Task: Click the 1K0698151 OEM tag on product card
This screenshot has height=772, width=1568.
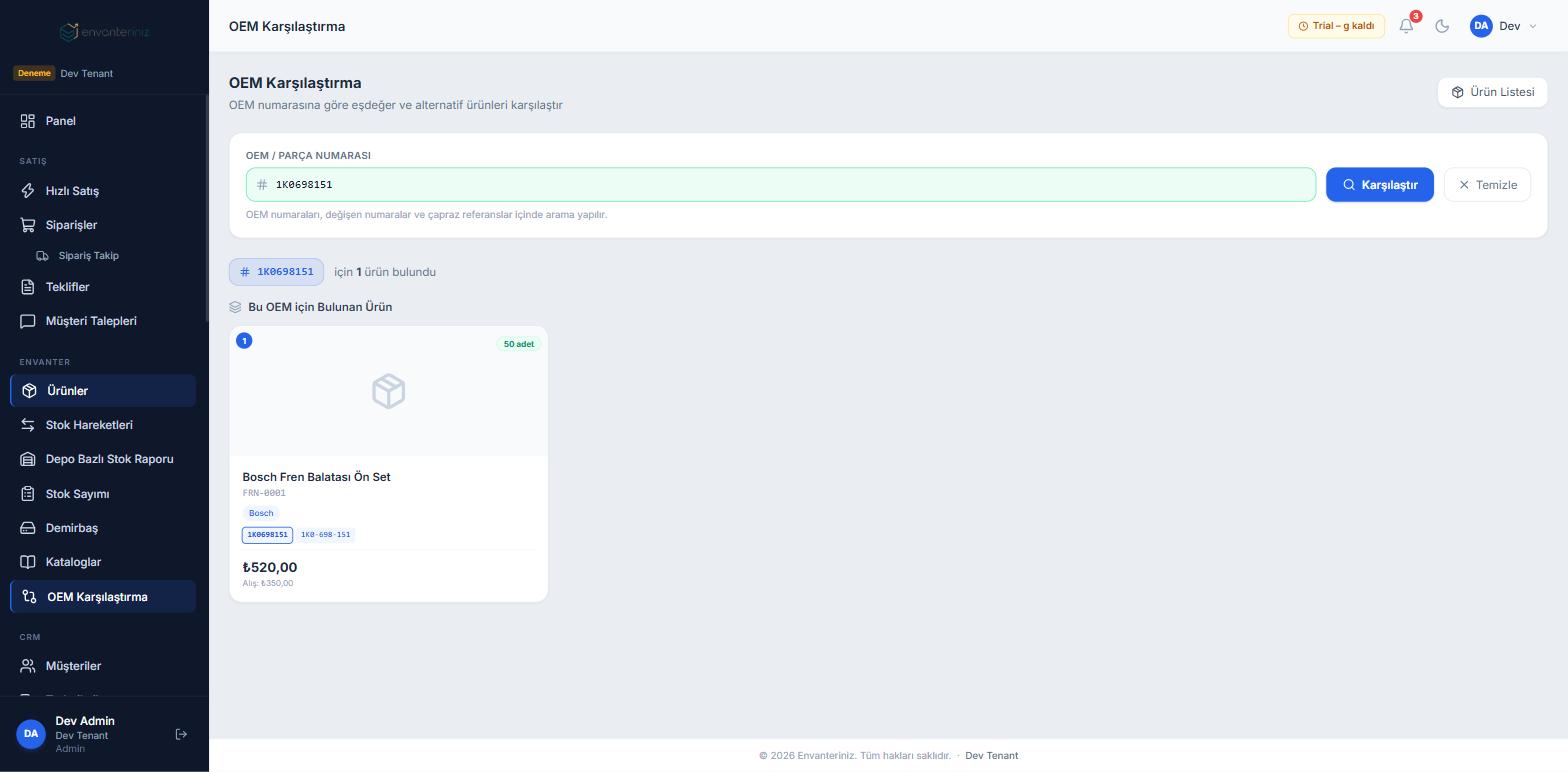Action: click(267, 535)
